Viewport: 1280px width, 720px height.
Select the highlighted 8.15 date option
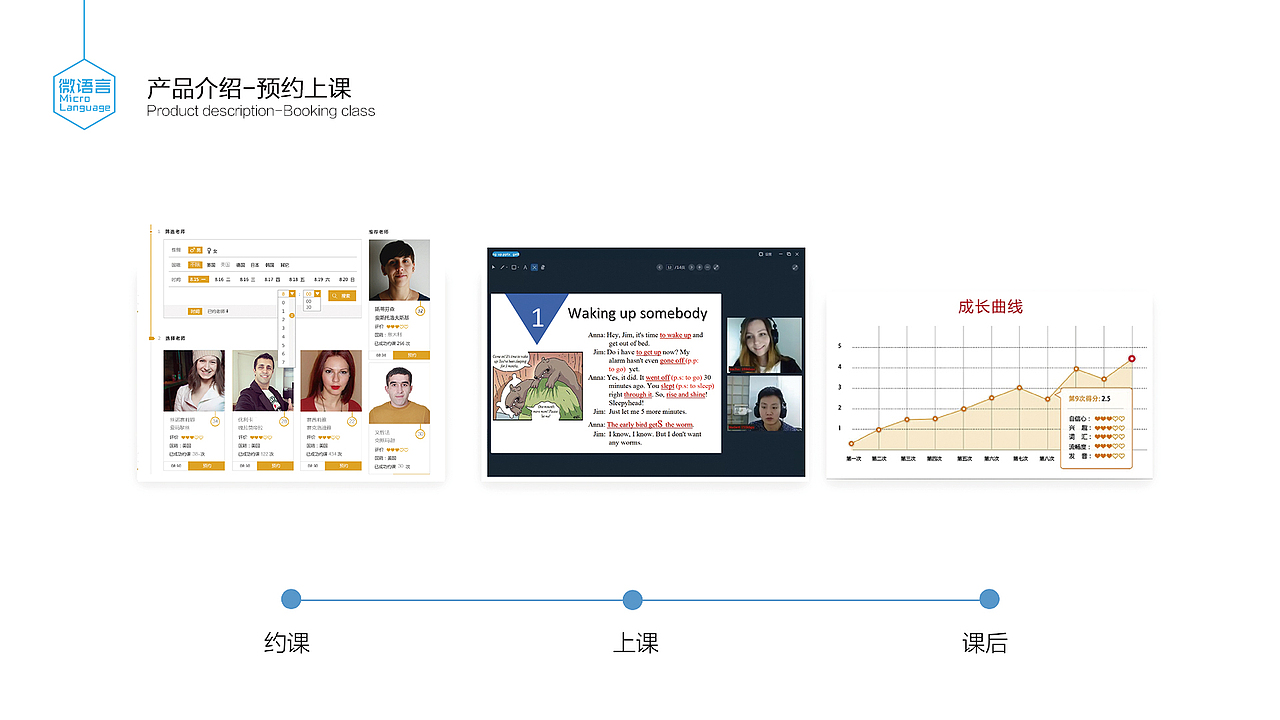(199, 280)
